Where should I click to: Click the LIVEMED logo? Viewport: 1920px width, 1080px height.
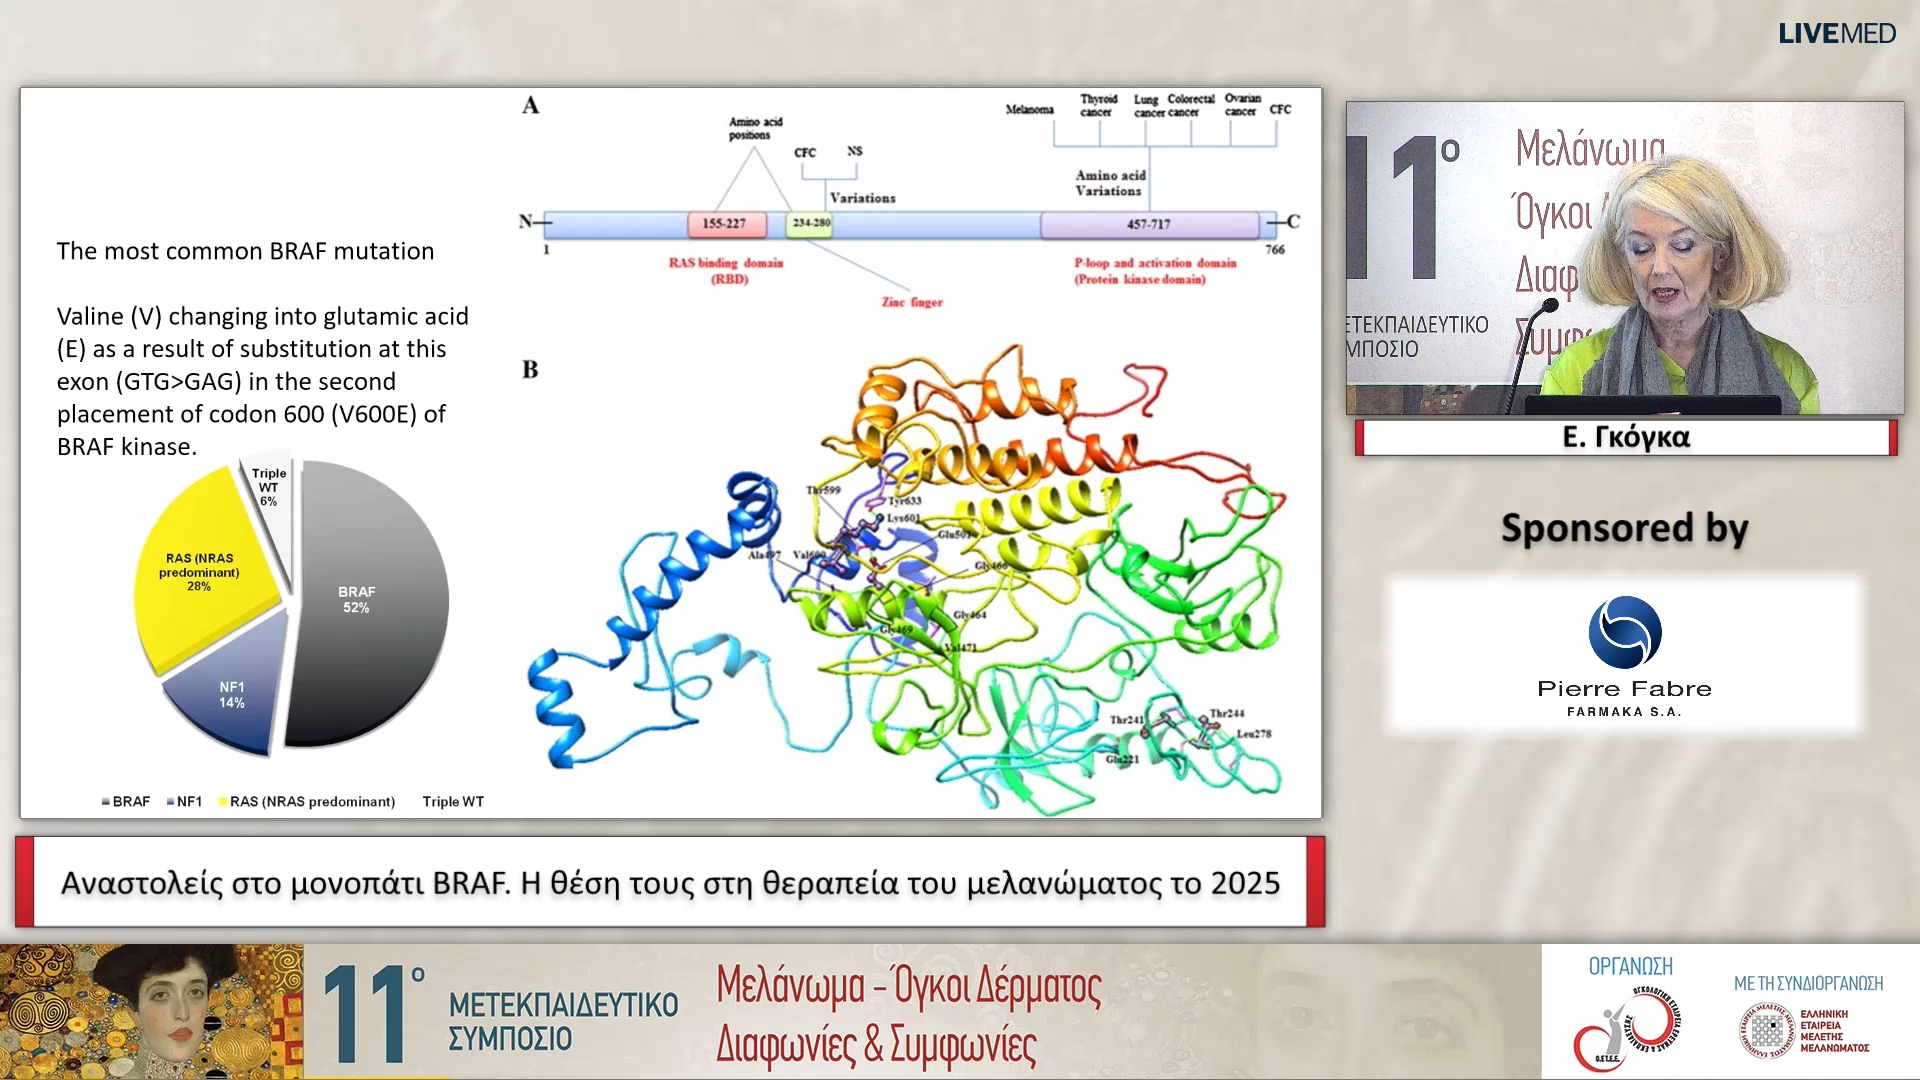[1836, 33]
